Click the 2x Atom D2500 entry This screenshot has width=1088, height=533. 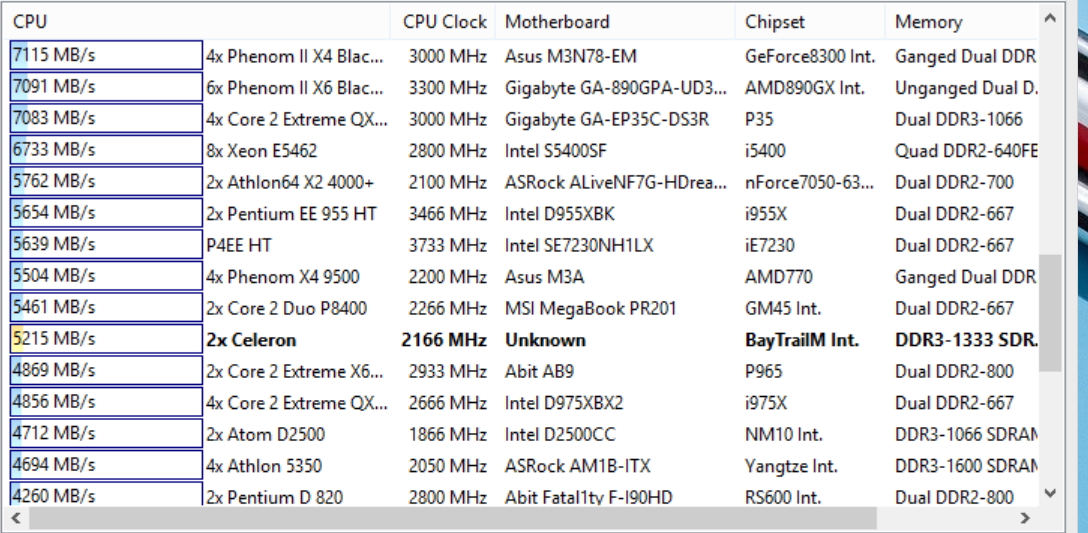click(265, 434)
